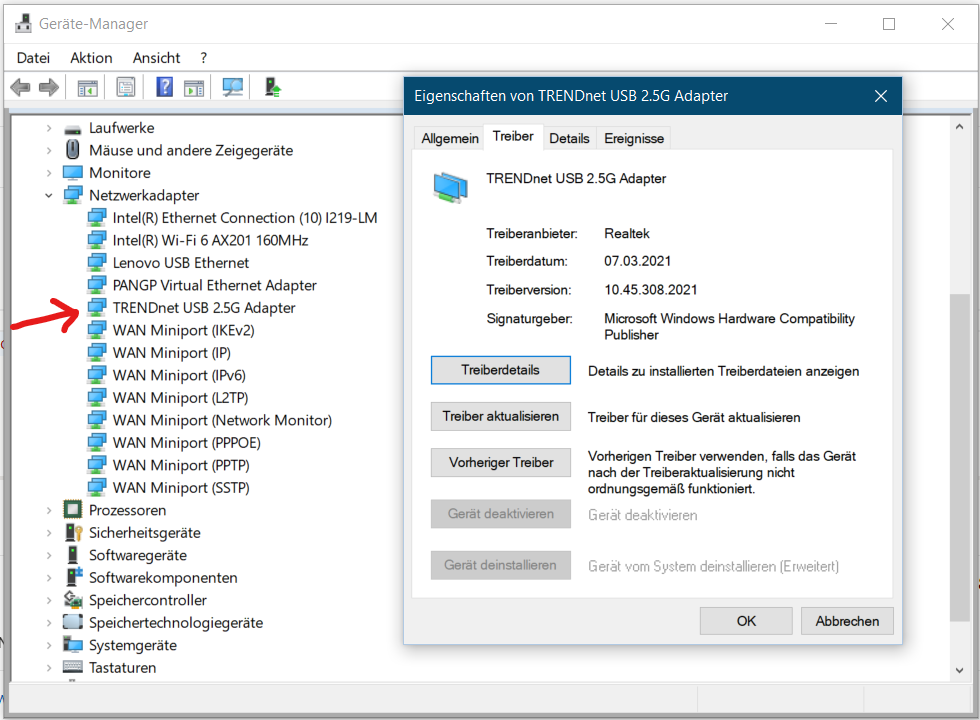The height and width of the screenshot is (720, 980).
Task: Select WAN Miniport (PPTP) entry
Action: (181, 466)
